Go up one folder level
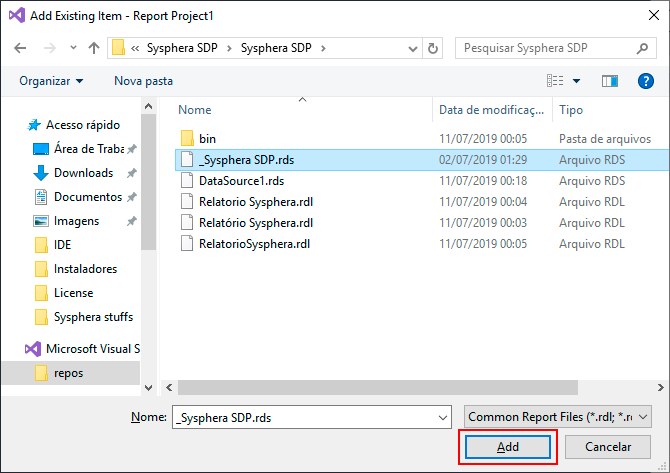Viewport: 670px width, 473px height. tap(94, 48)
